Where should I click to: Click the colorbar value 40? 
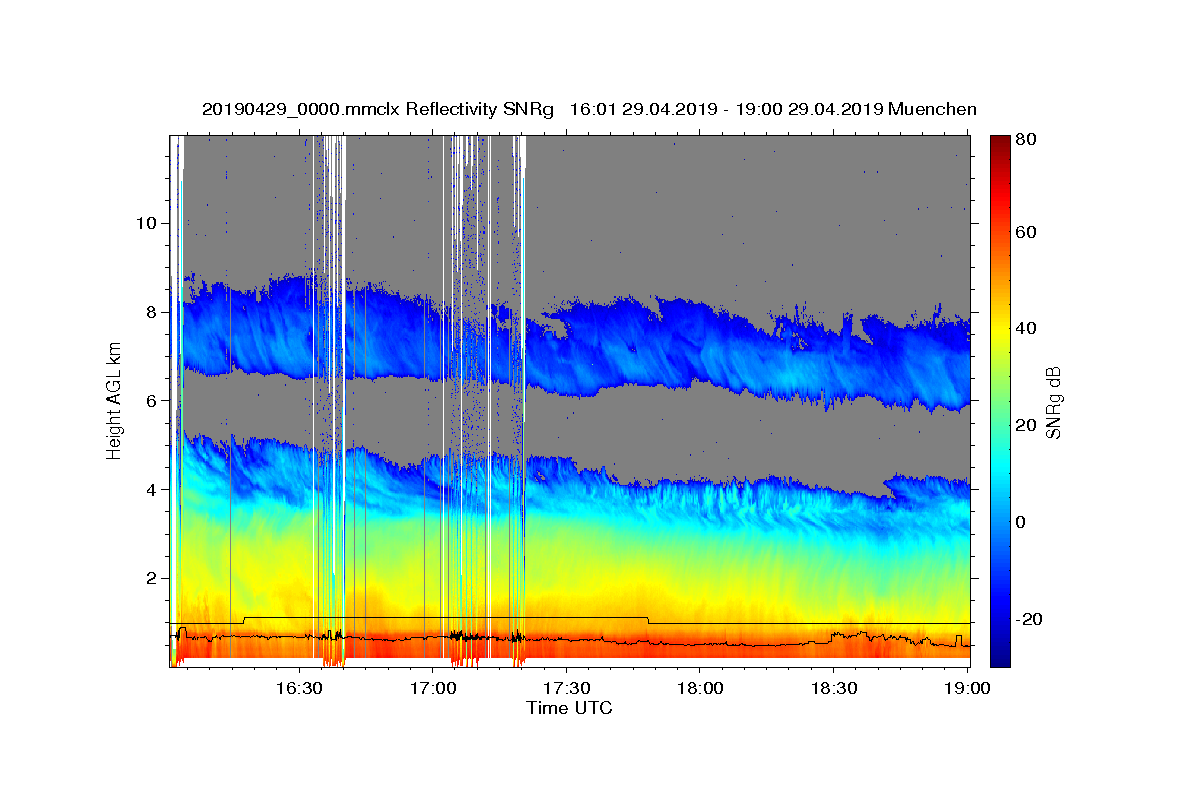click(x=1027, y=329)
